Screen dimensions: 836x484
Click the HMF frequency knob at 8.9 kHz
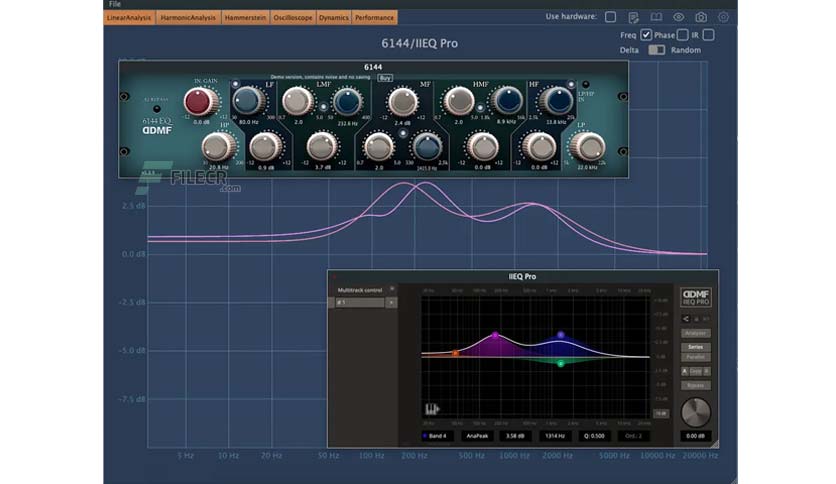click(x=507, y=101)
